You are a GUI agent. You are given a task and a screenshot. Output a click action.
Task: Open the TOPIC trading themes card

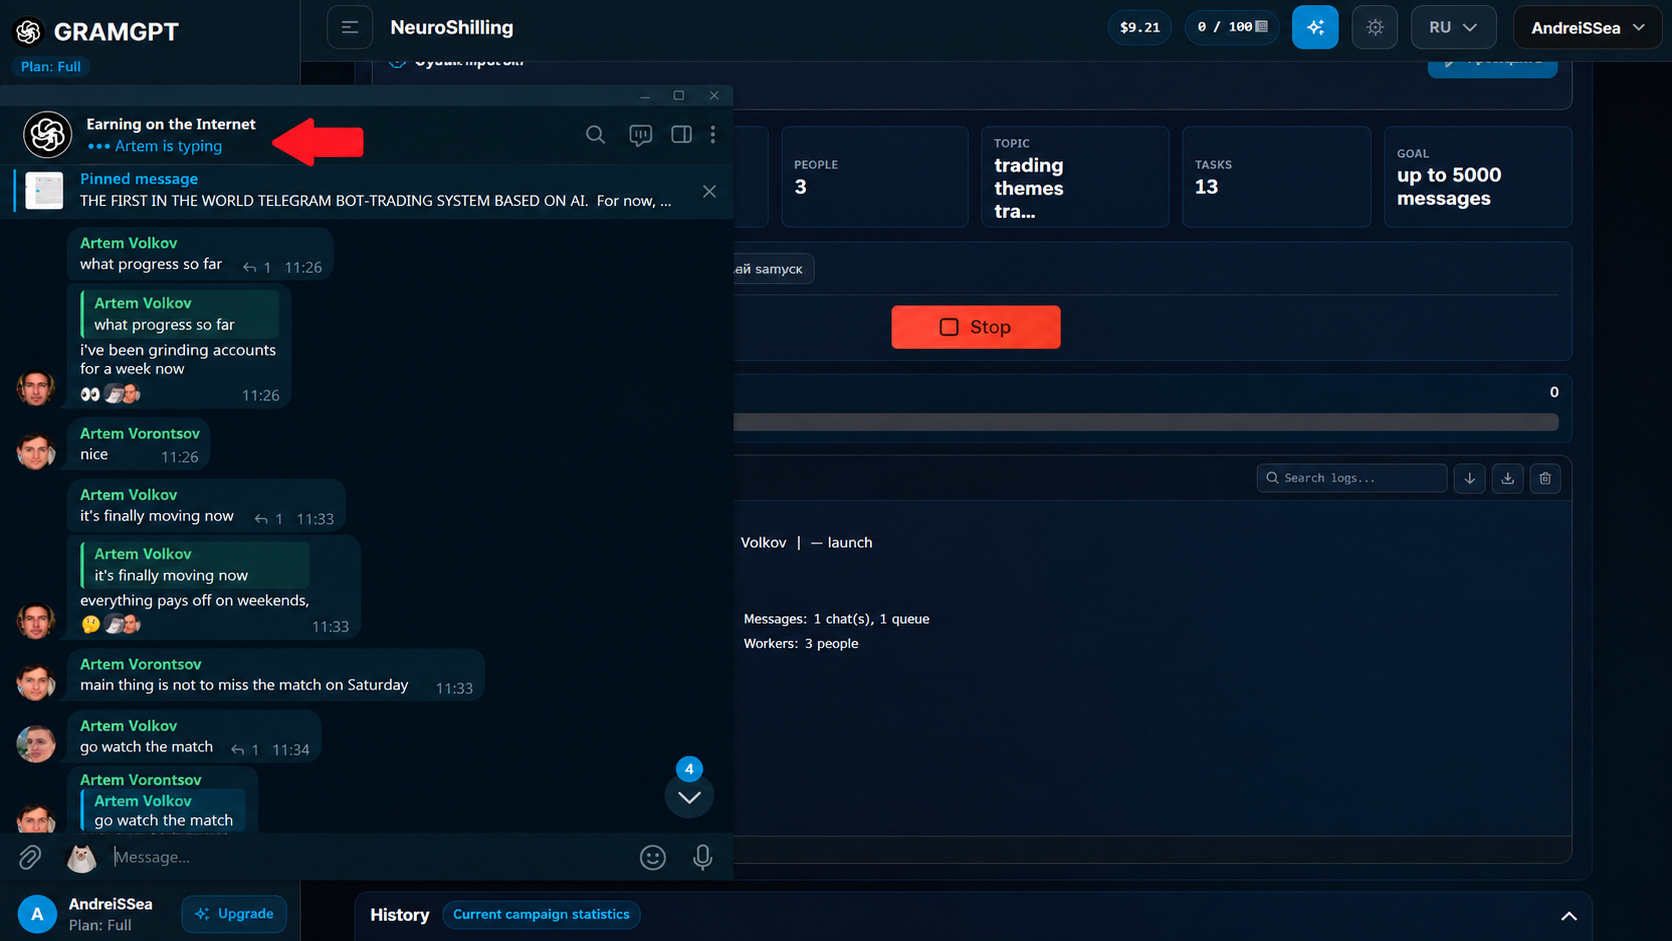1075,176
